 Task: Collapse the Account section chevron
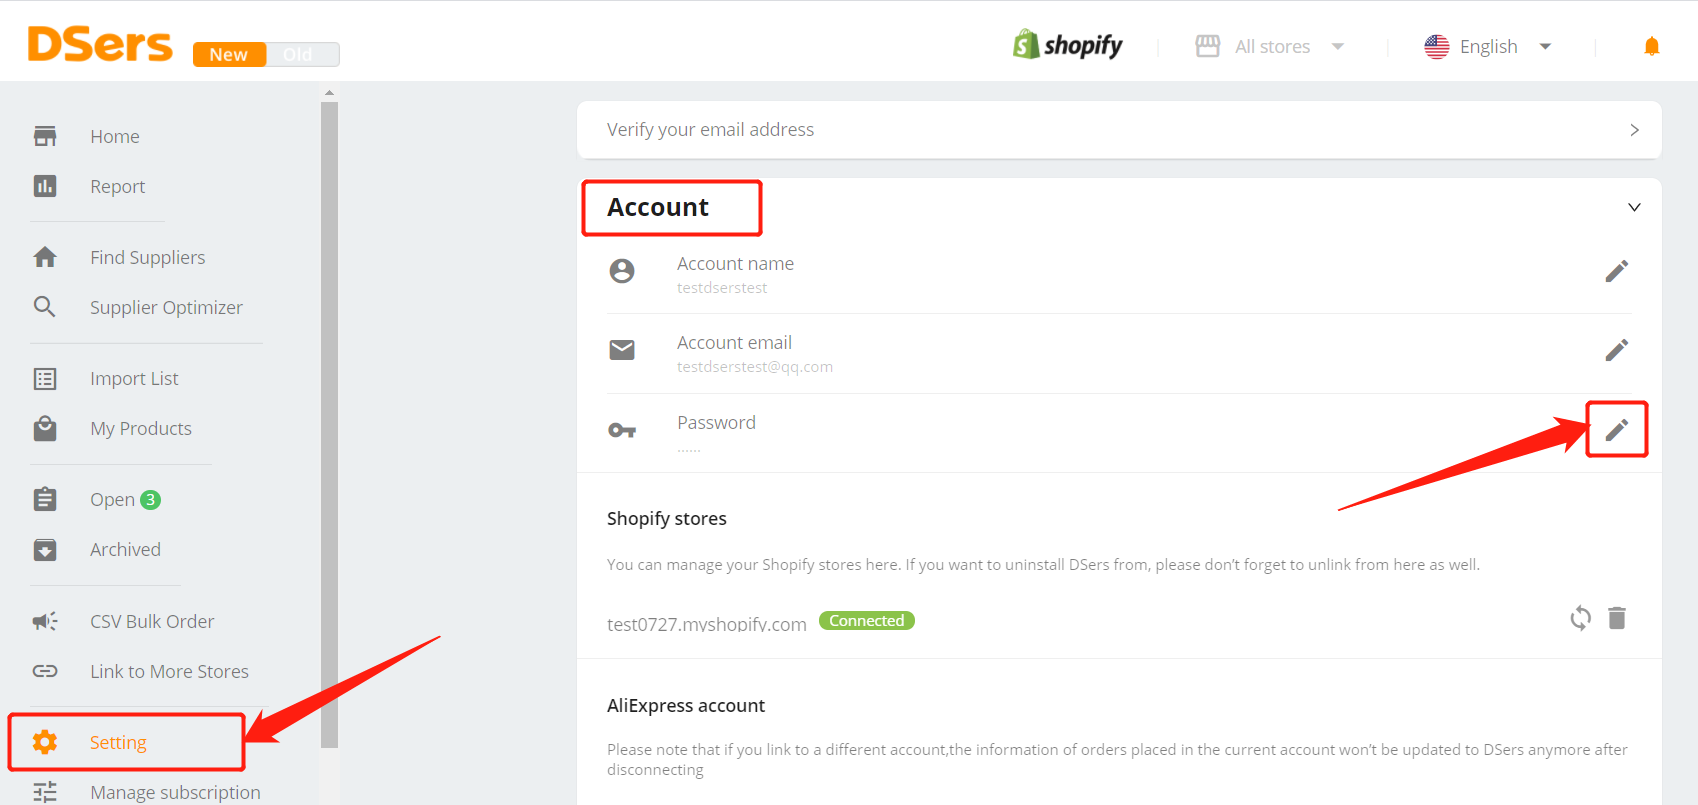point(1634,207)
